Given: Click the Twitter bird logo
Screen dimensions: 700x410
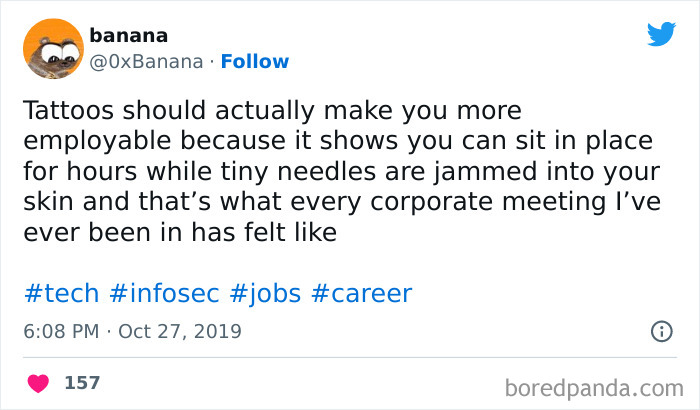Looking at the screenshot, I should pyautogui.click(x=661, y=36).
